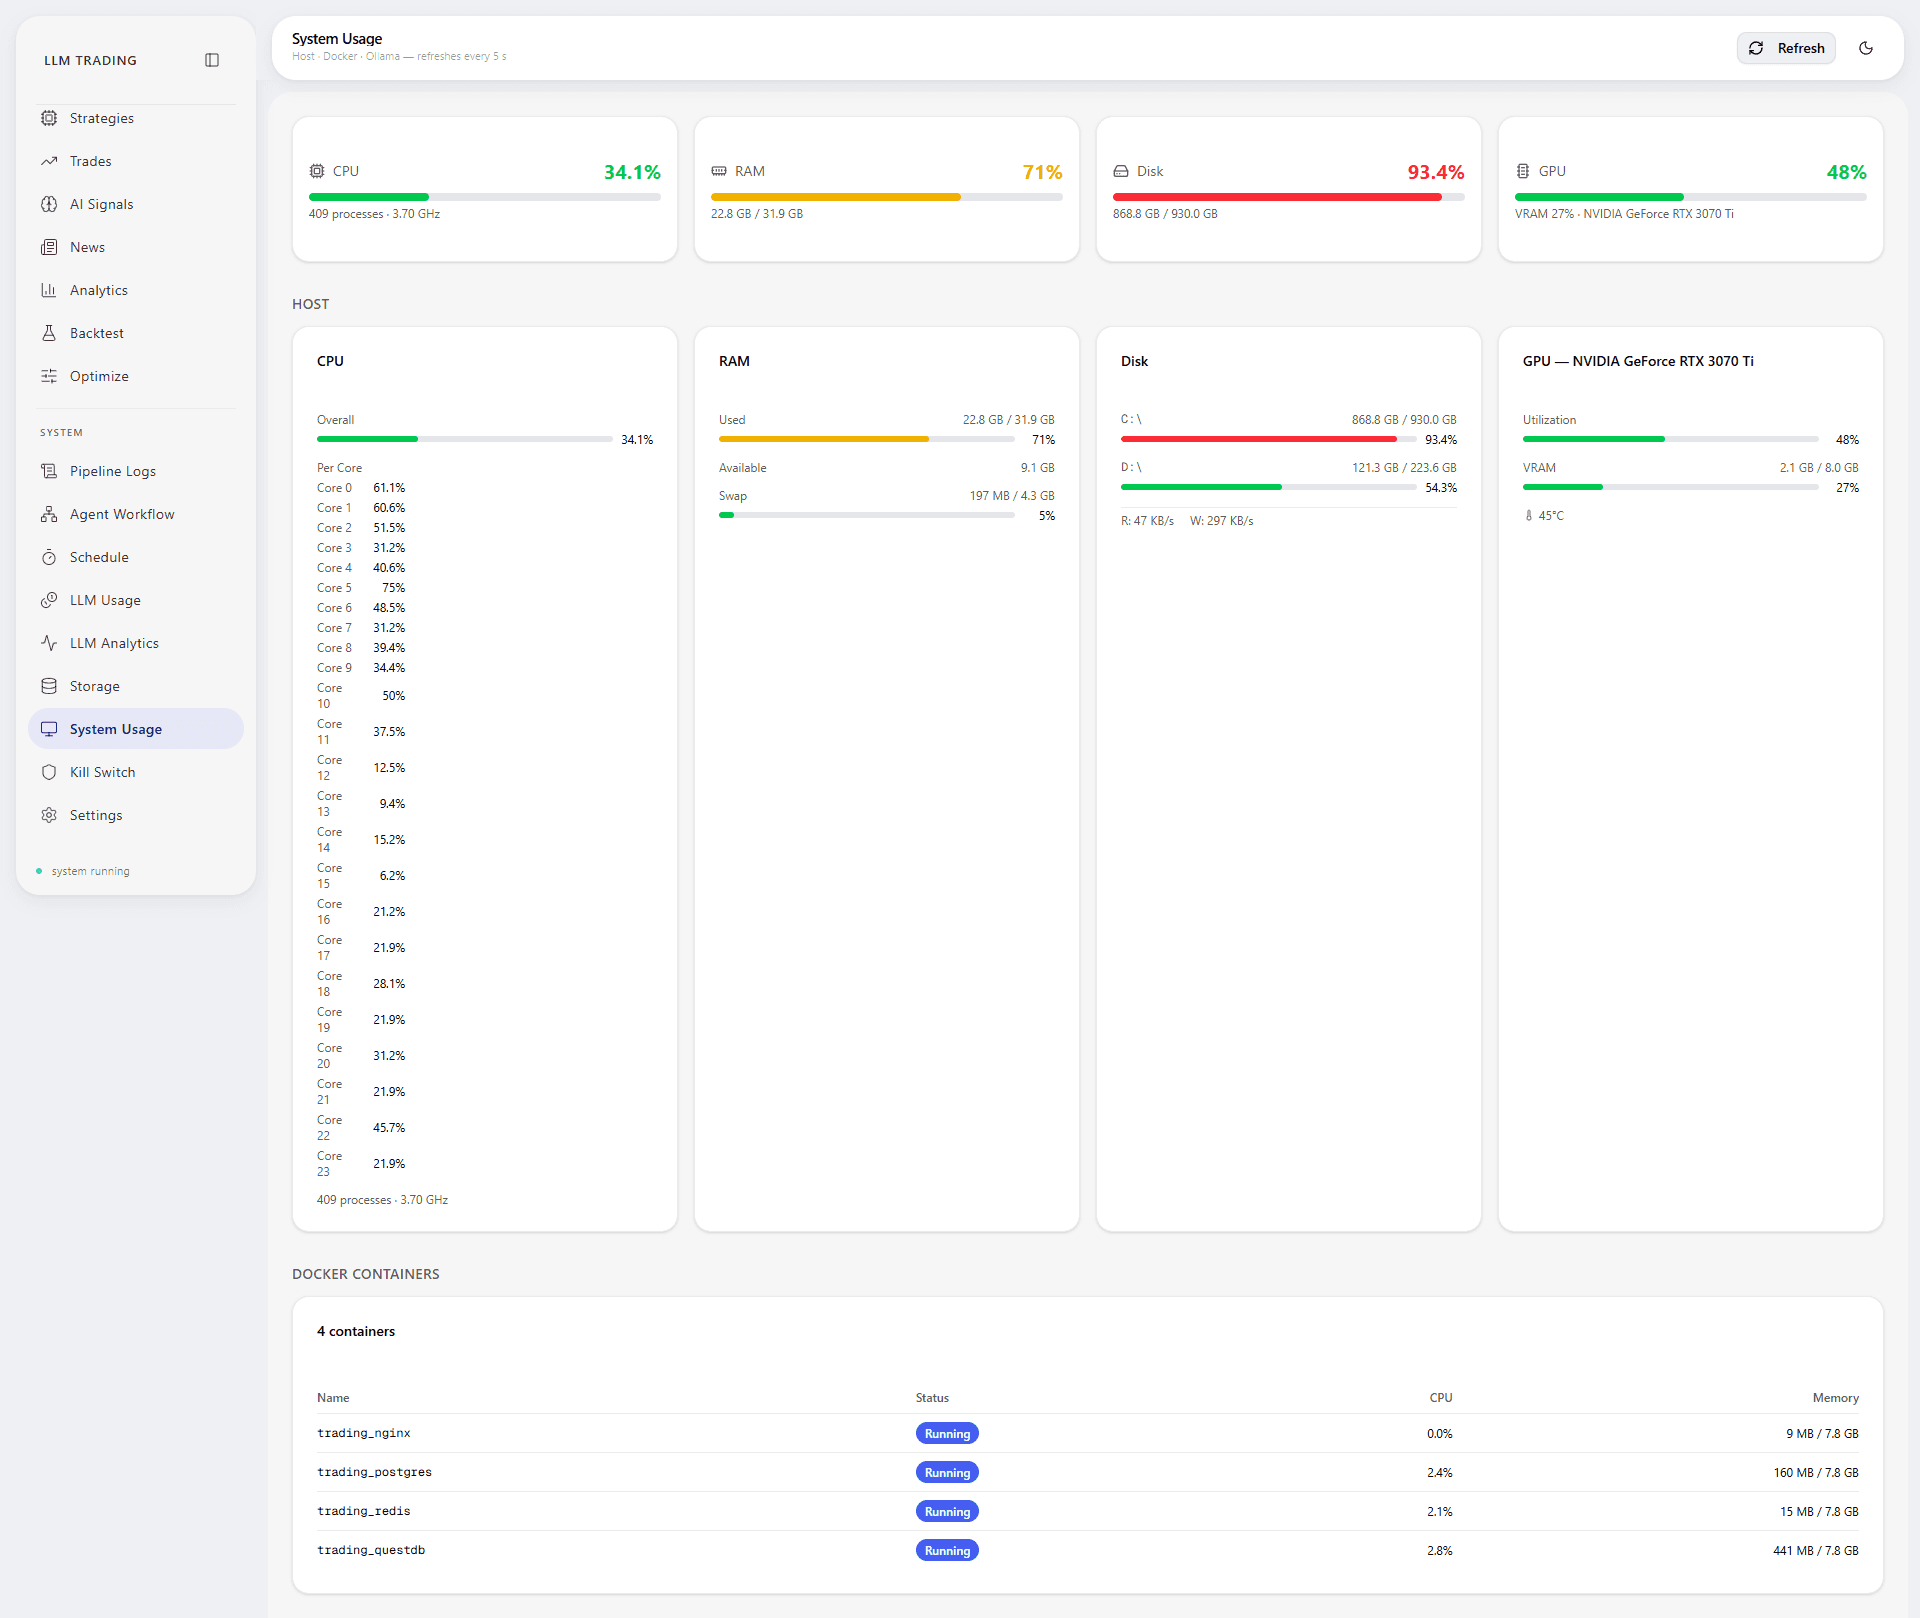This screenshot has width=1920, height=1618.
Task: Click the Memory column header
Action: (1835, 1398)
